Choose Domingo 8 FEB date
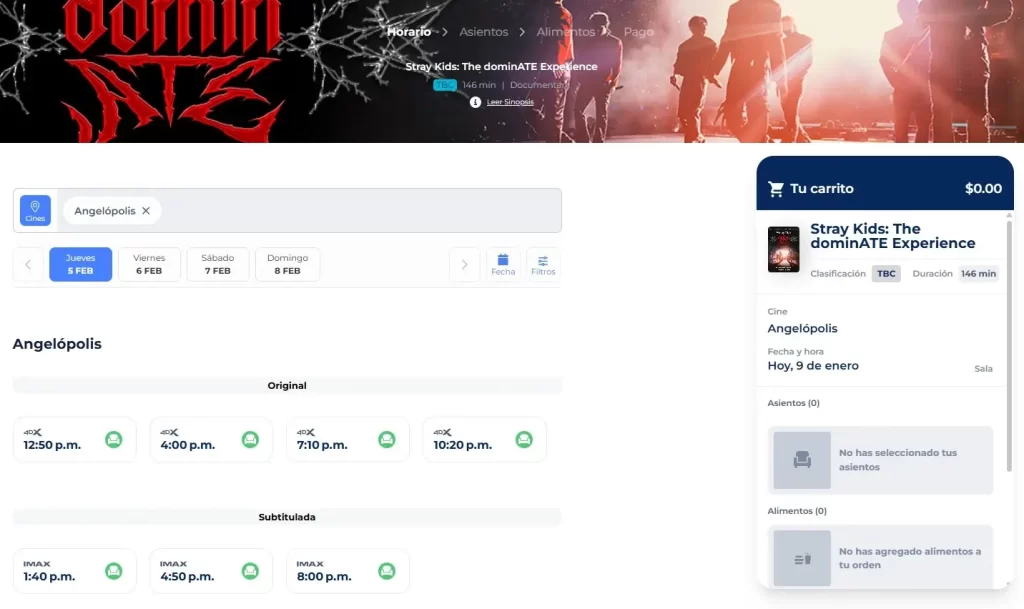 (287, 265)
